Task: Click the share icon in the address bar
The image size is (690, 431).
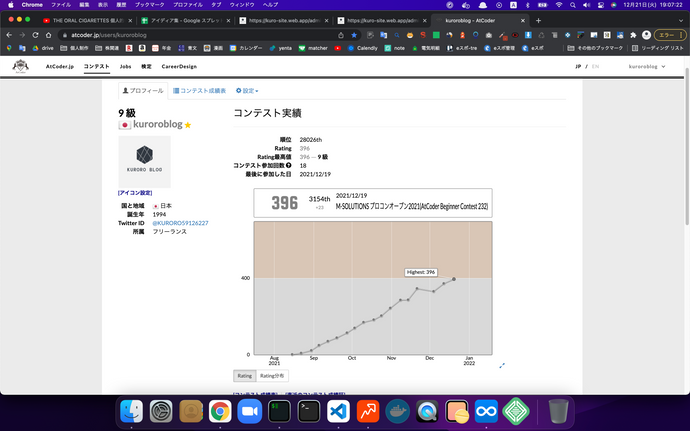Action: [341, 35]
